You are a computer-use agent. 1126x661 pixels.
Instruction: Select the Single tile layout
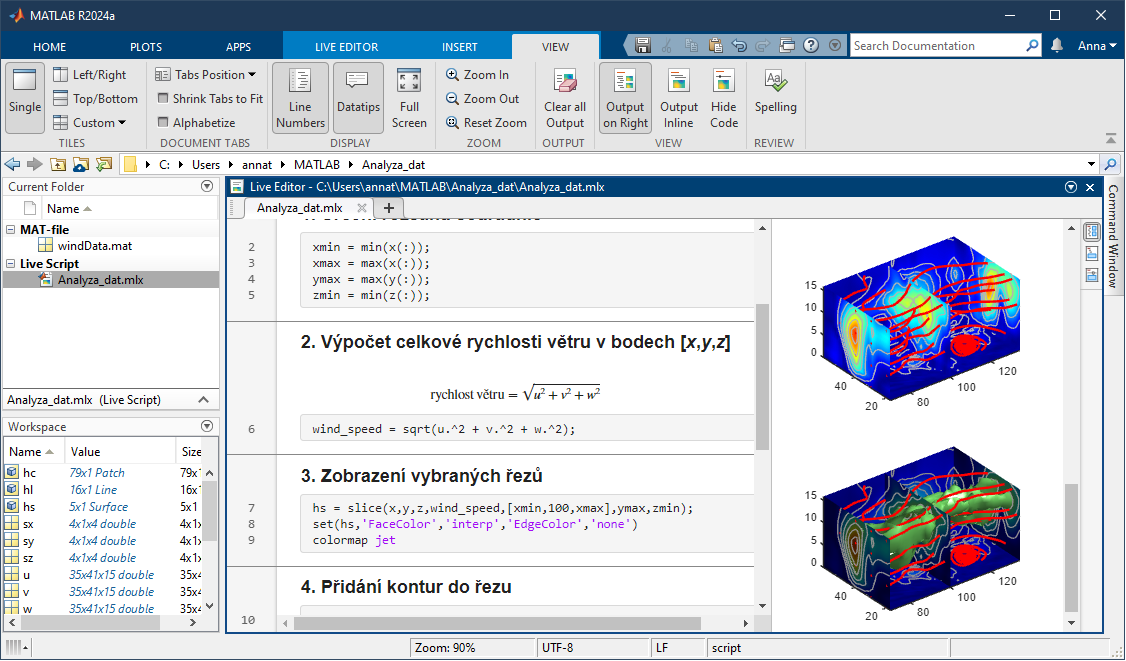25,98
